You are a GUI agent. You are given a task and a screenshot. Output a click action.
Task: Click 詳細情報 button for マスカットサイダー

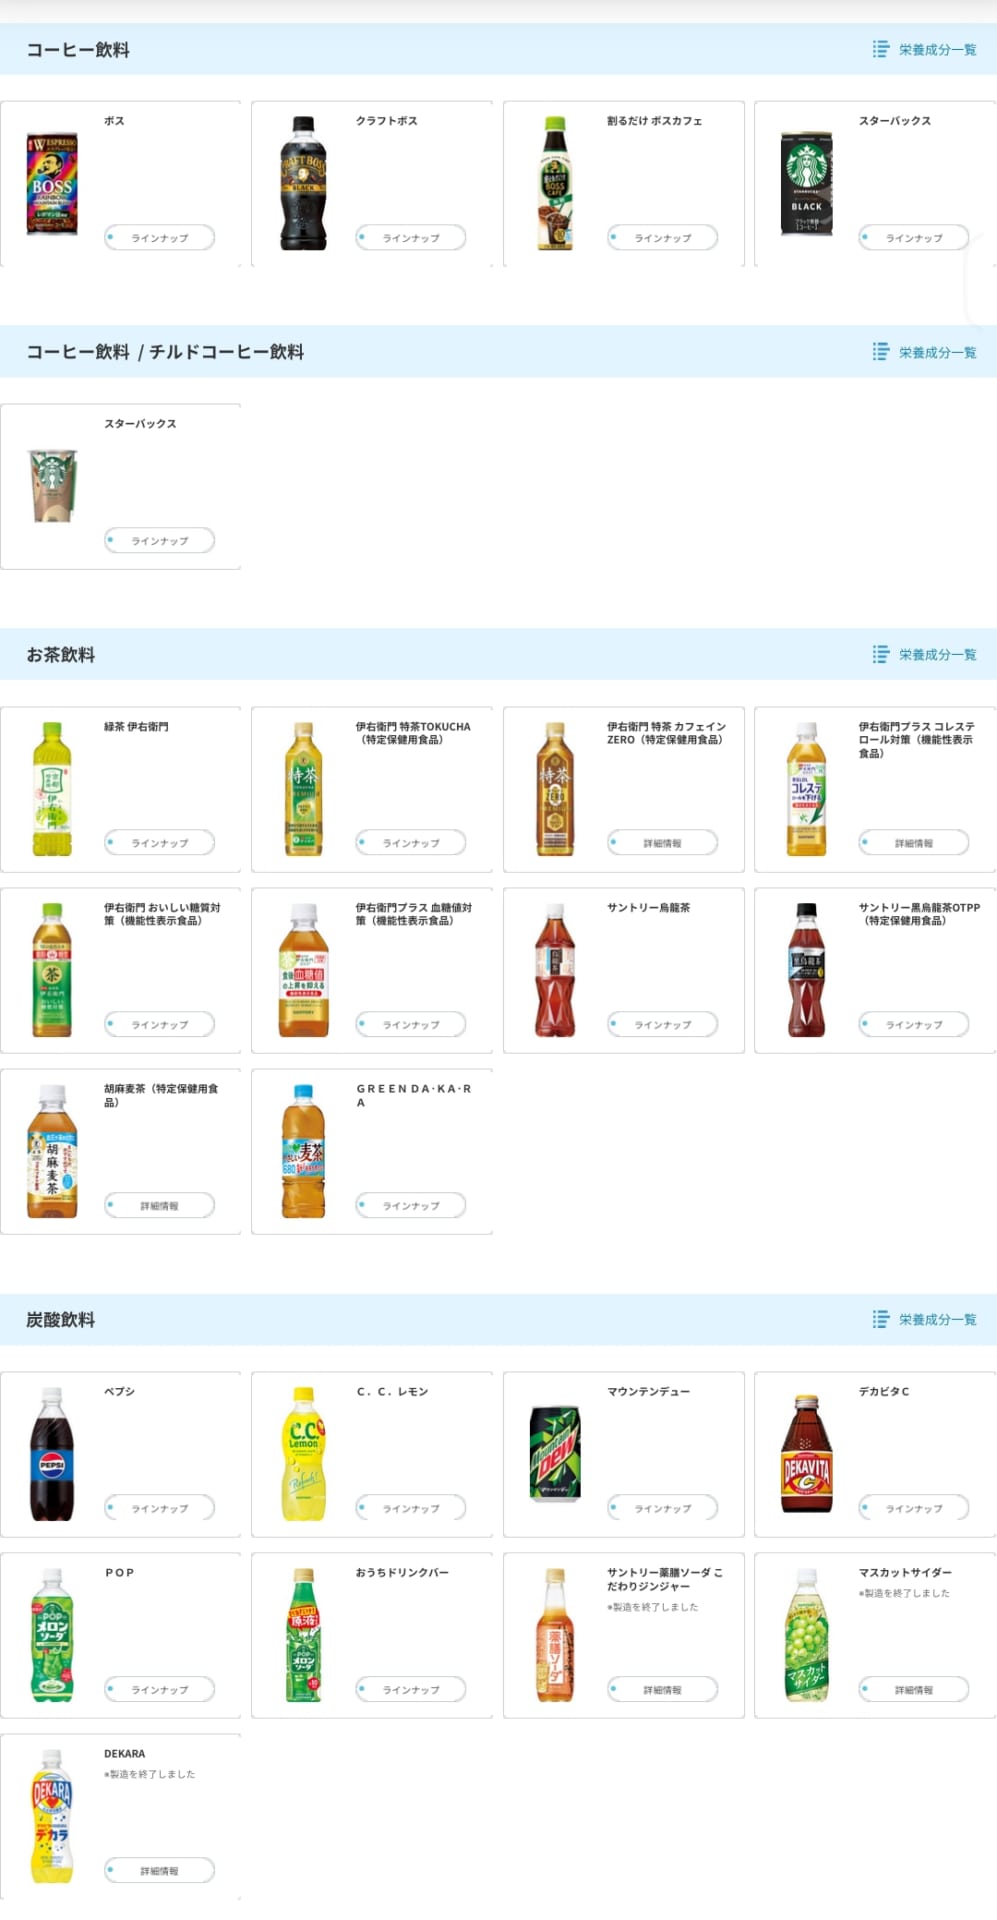(914, 1690)
